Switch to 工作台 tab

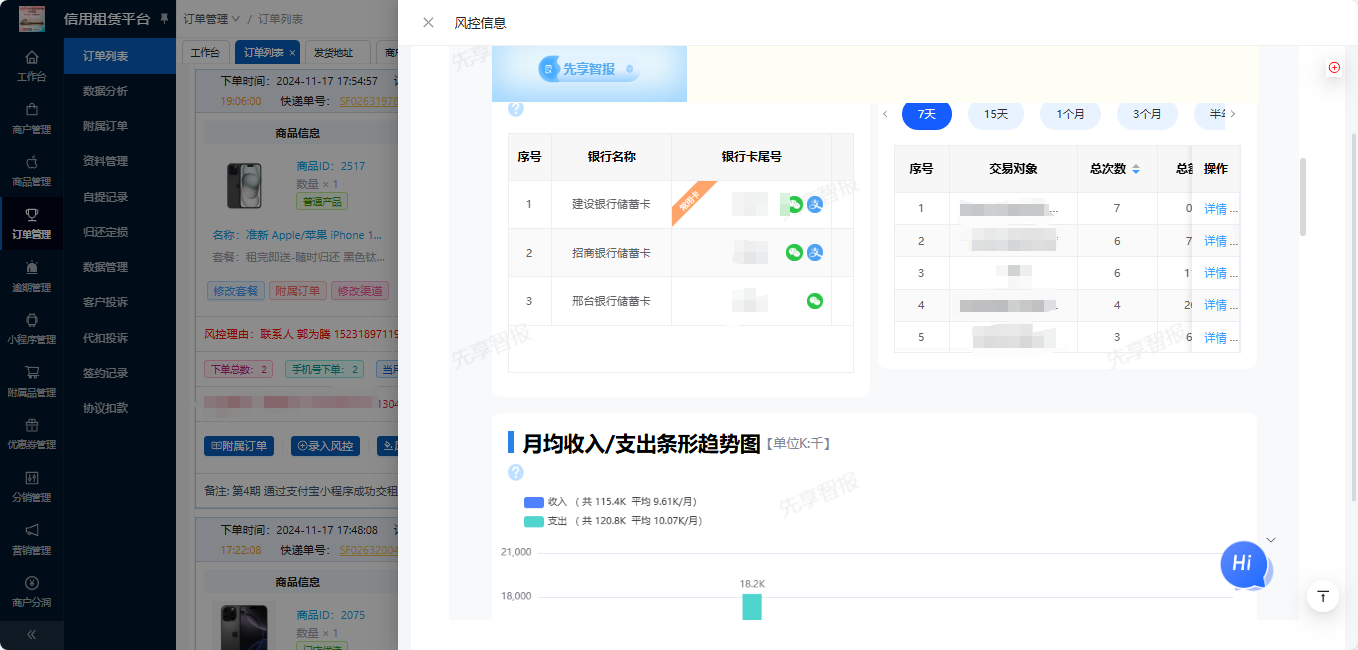205,52
